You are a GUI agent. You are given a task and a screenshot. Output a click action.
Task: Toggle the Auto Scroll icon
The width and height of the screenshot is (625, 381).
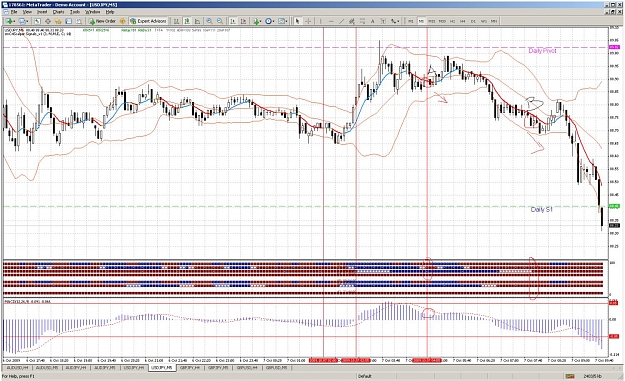coord(232,21)
